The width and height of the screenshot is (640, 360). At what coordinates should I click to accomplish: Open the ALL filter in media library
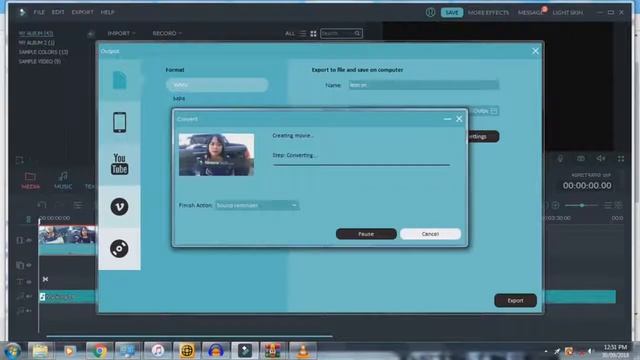click(289, 33)
